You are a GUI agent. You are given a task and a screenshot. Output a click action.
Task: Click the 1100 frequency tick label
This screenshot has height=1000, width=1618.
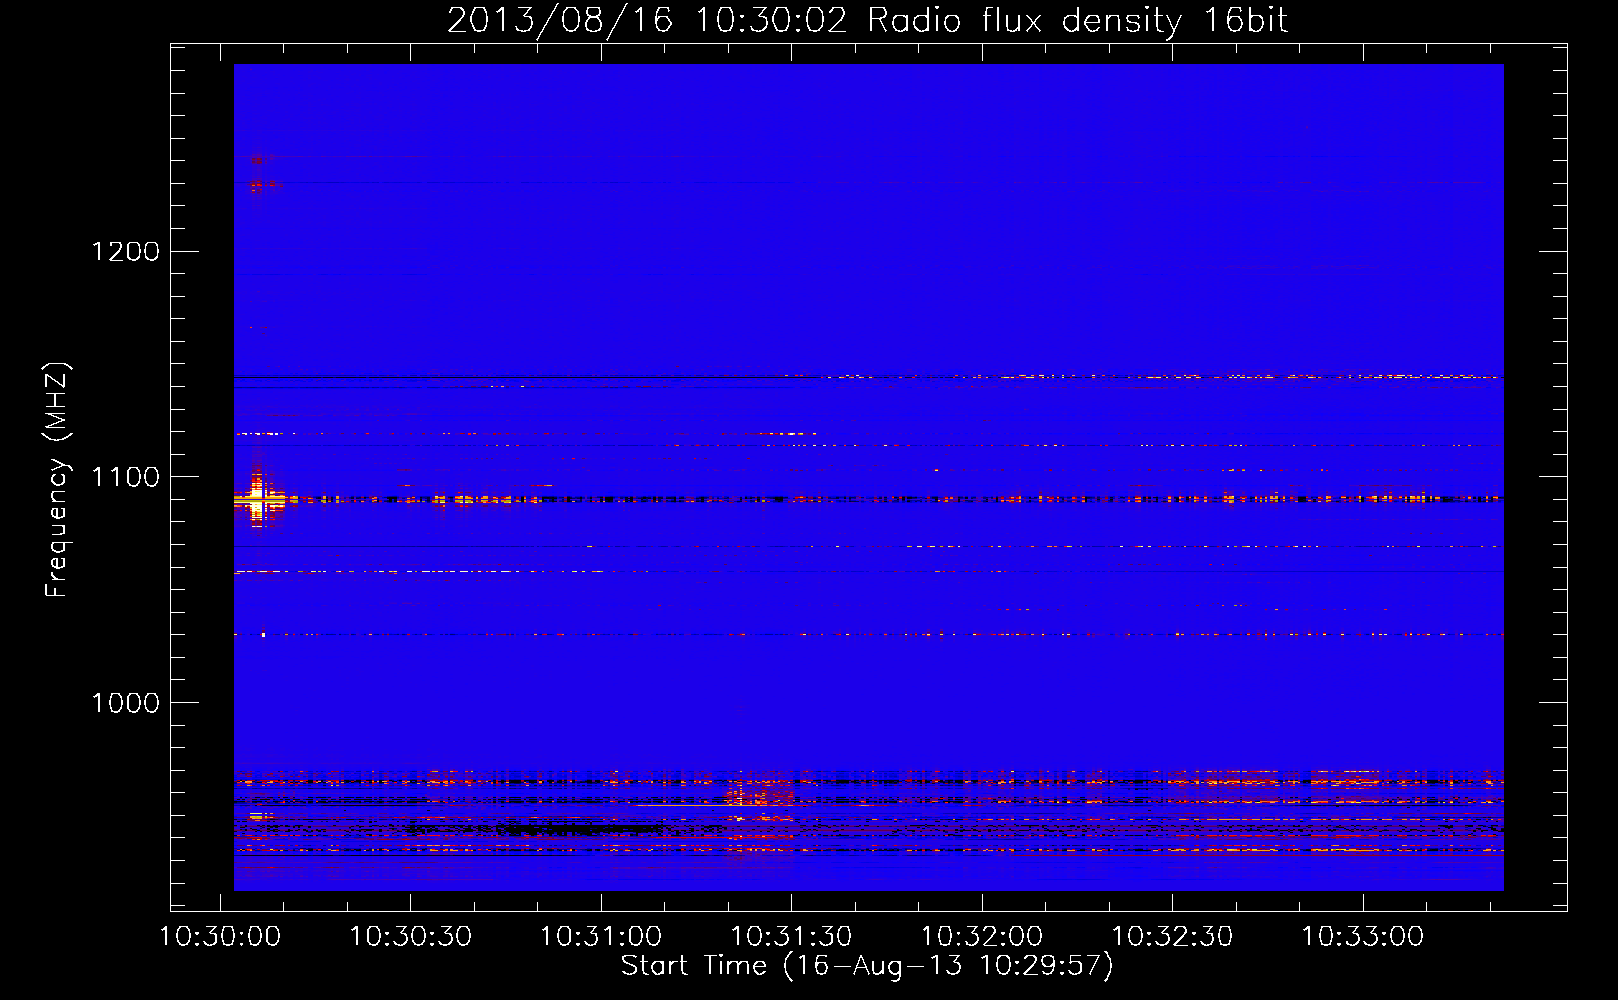[125, 477]
